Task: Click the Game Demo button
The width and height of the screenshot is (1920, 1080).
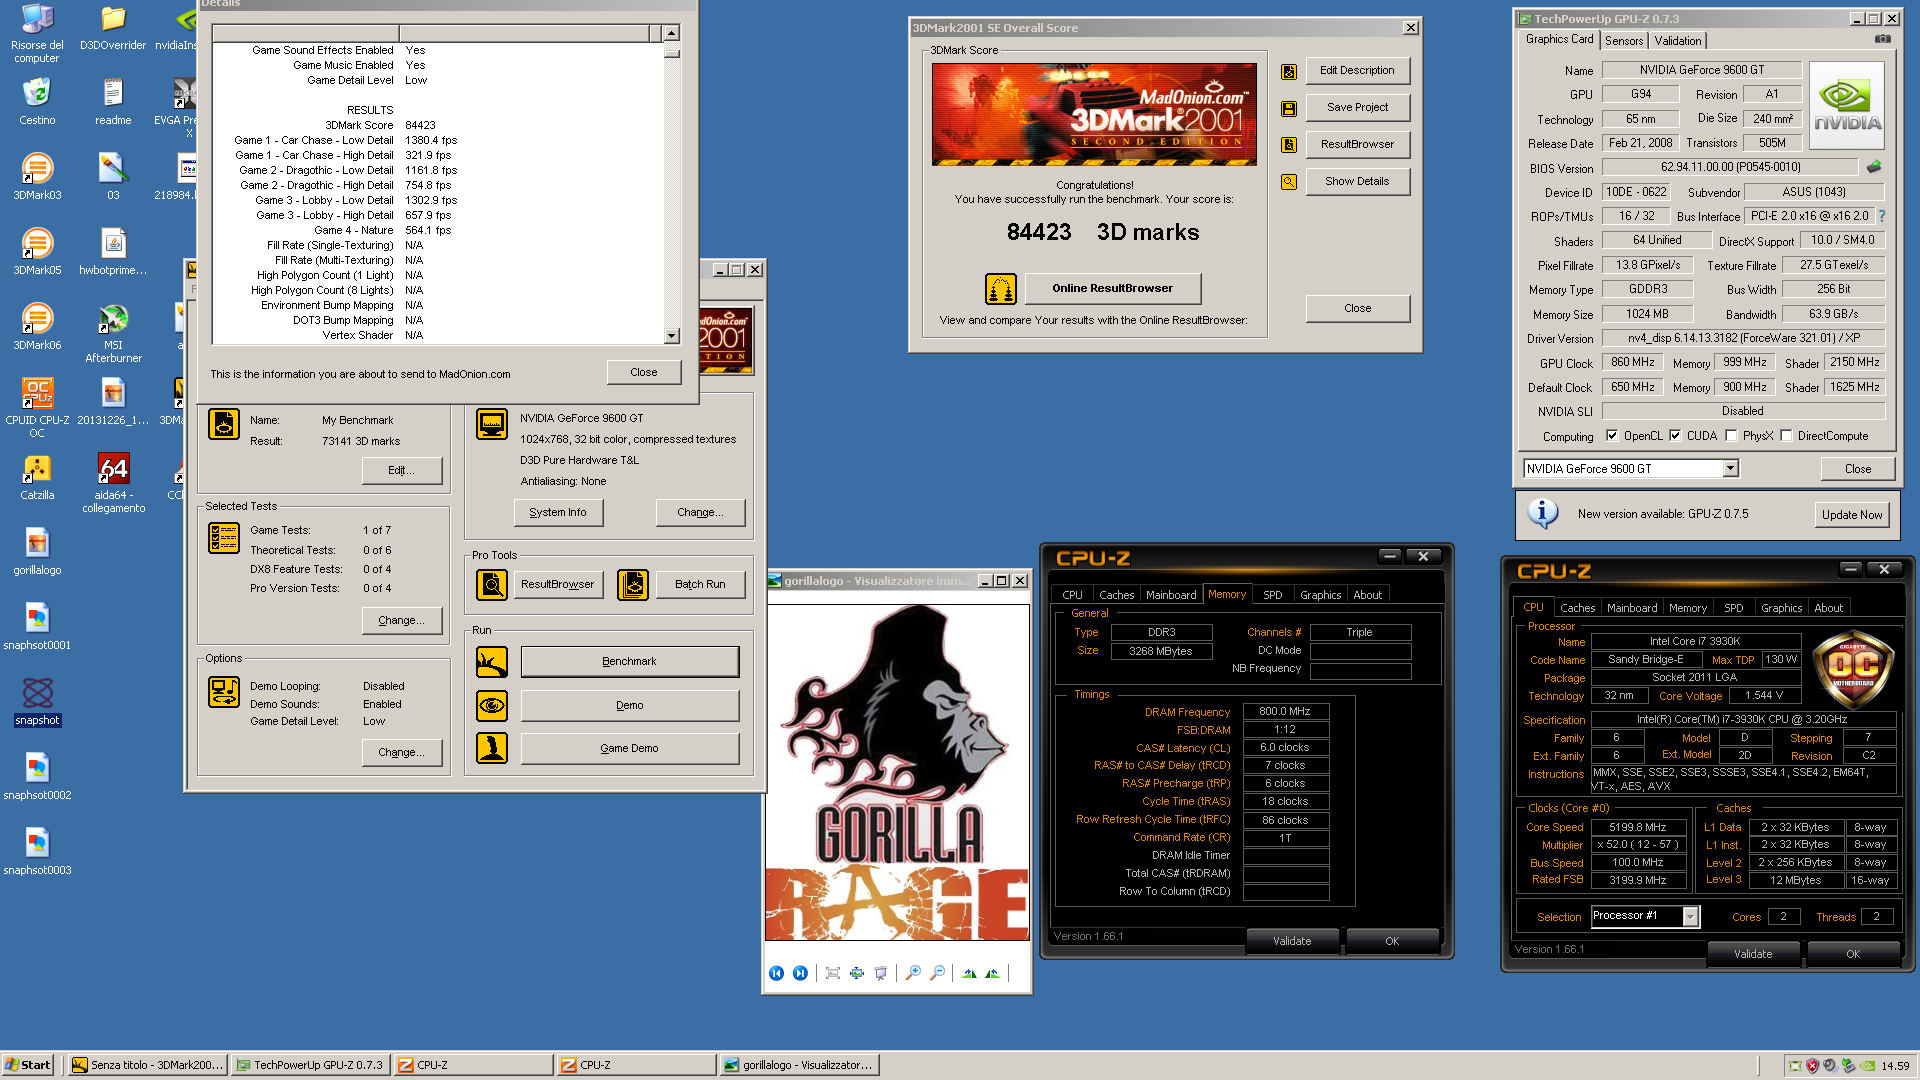Action: pos(629,748)
